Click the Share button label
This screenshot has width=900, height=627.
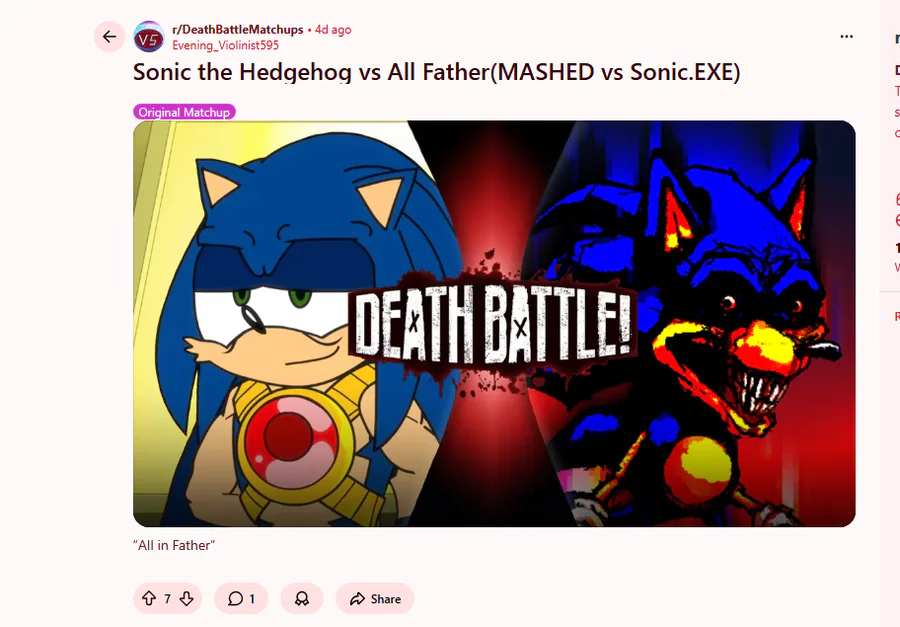(386, 599)
